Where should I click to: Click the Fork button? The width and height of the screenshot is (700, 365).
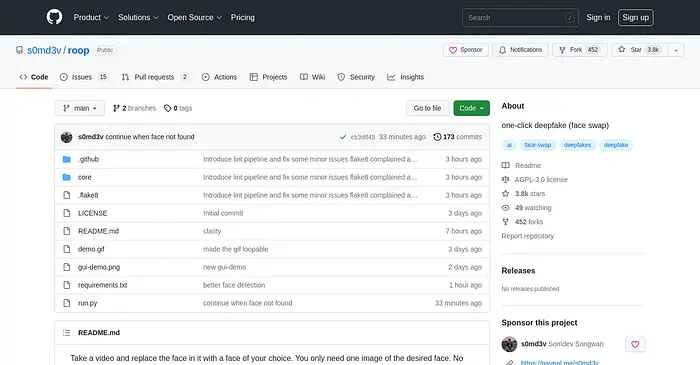(x=579, y=50)
